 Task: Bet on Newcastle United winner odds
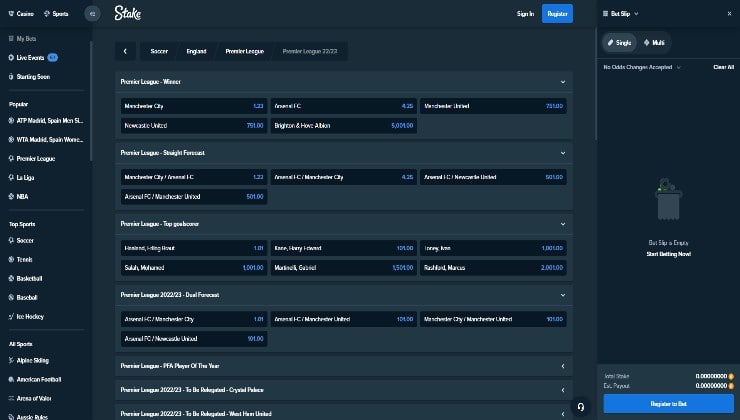[x=194, y=126]
